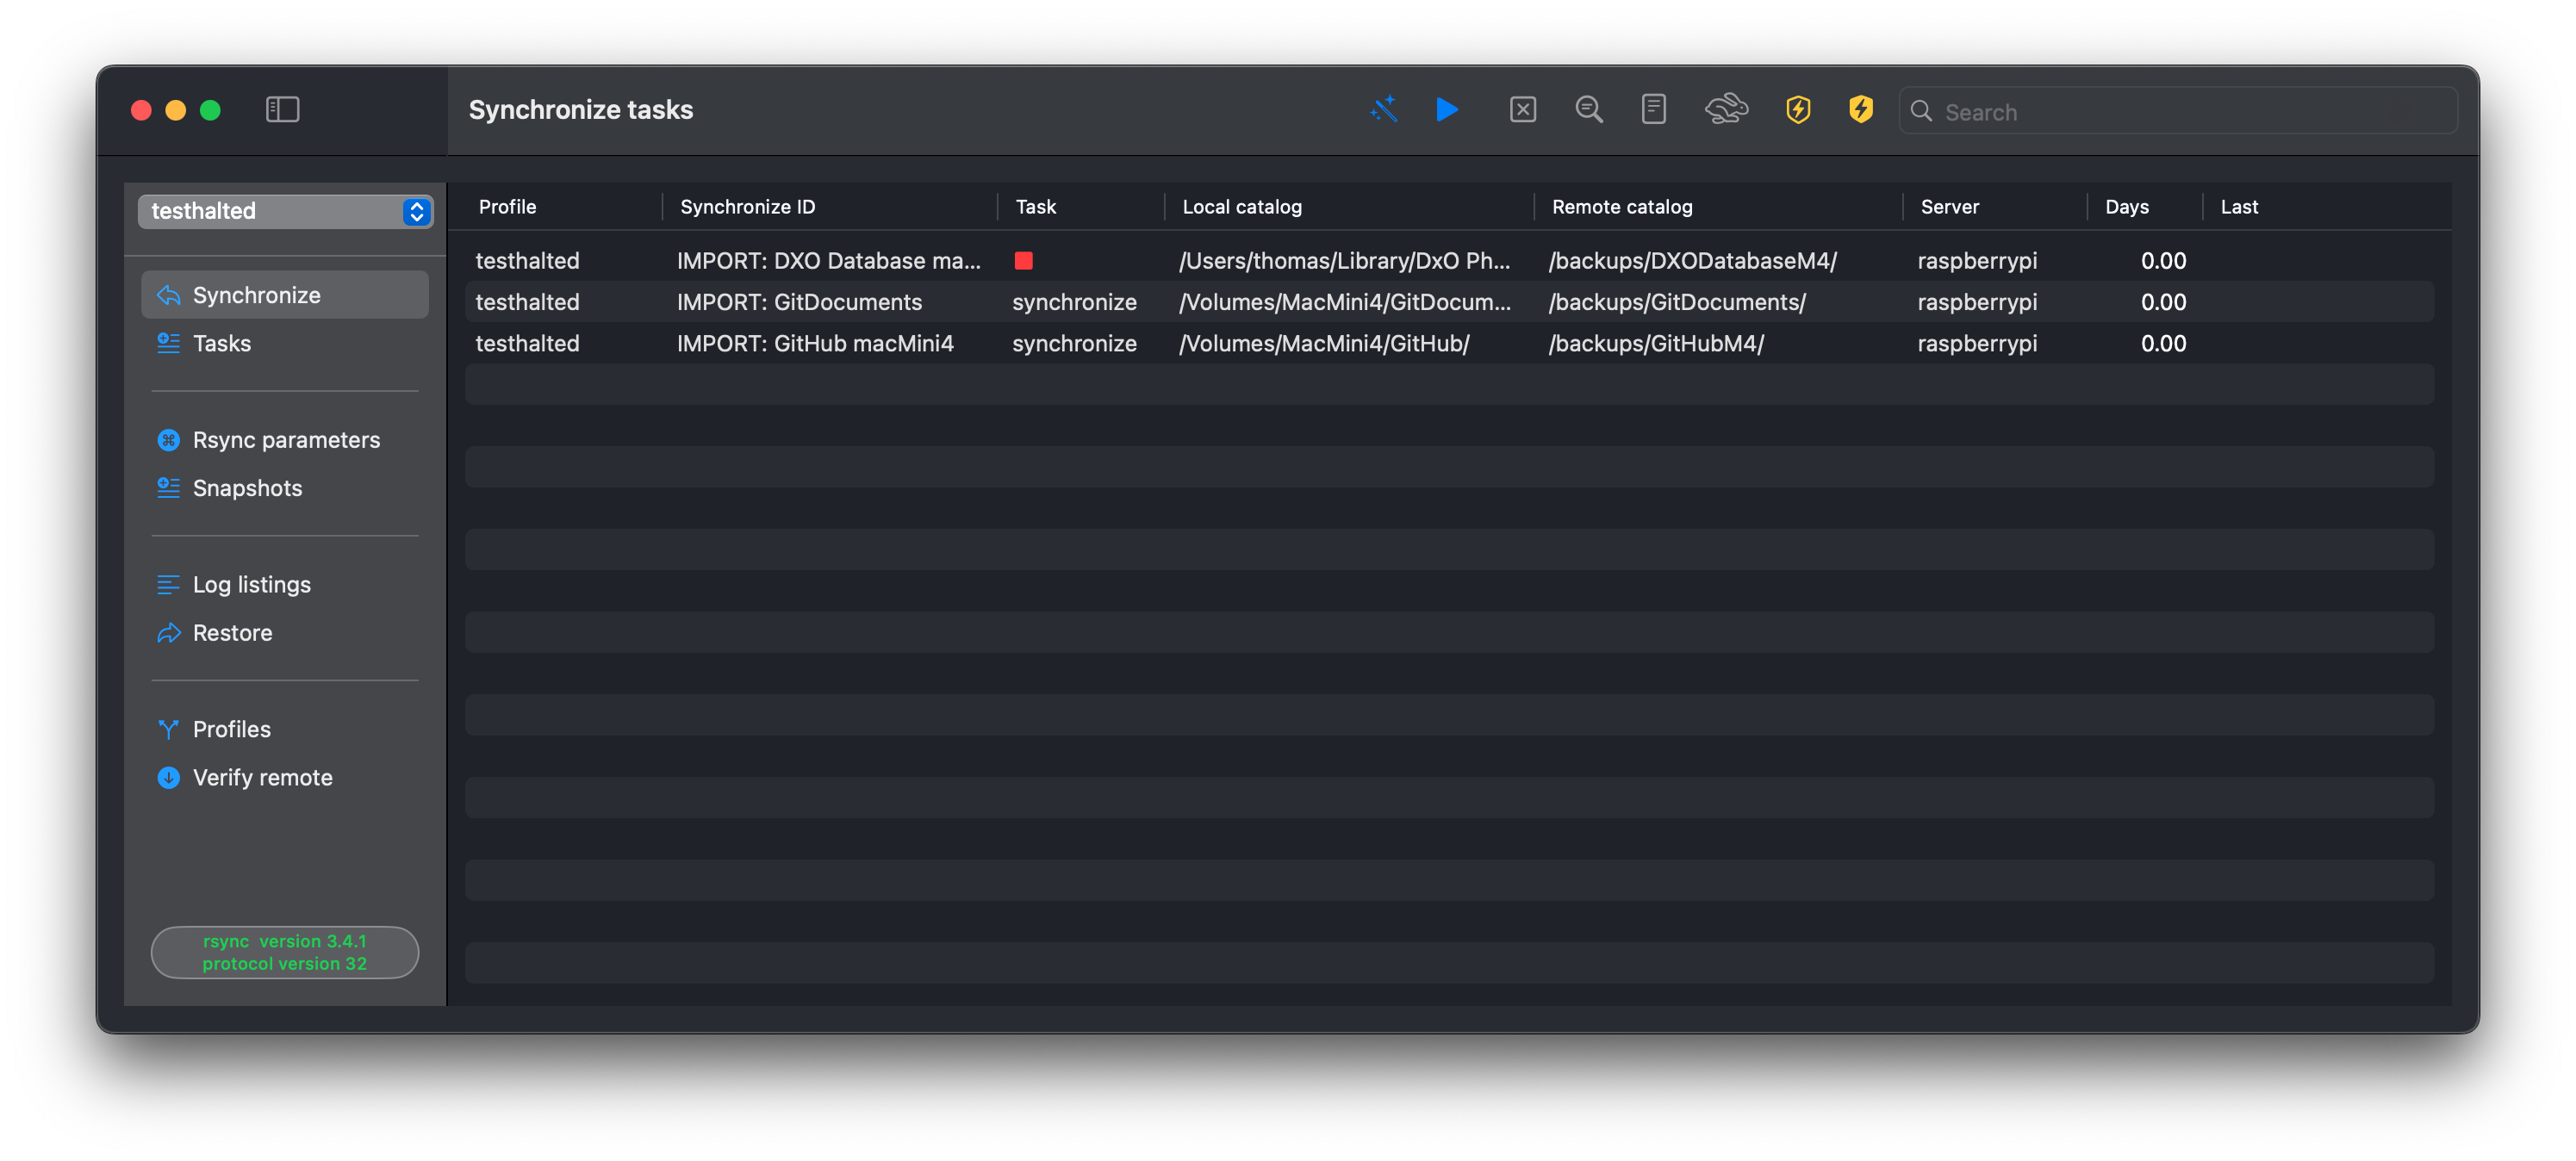Click raspberrypi server in GitHub macMini4 row
Image resolution: width=2576 pixels, height=1161 pixels.
coord(1976,344)
